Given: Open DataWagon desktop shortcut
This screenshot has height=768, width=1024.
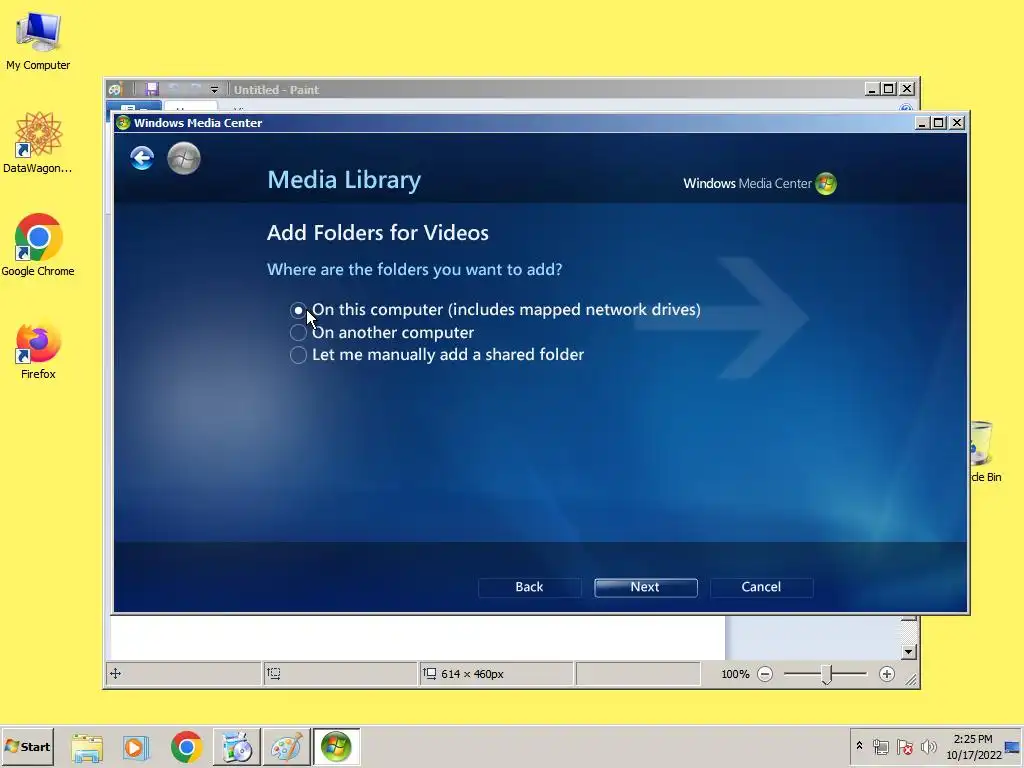Looking at the screenshot, I should pyautogui.click(x=38, y=142).
